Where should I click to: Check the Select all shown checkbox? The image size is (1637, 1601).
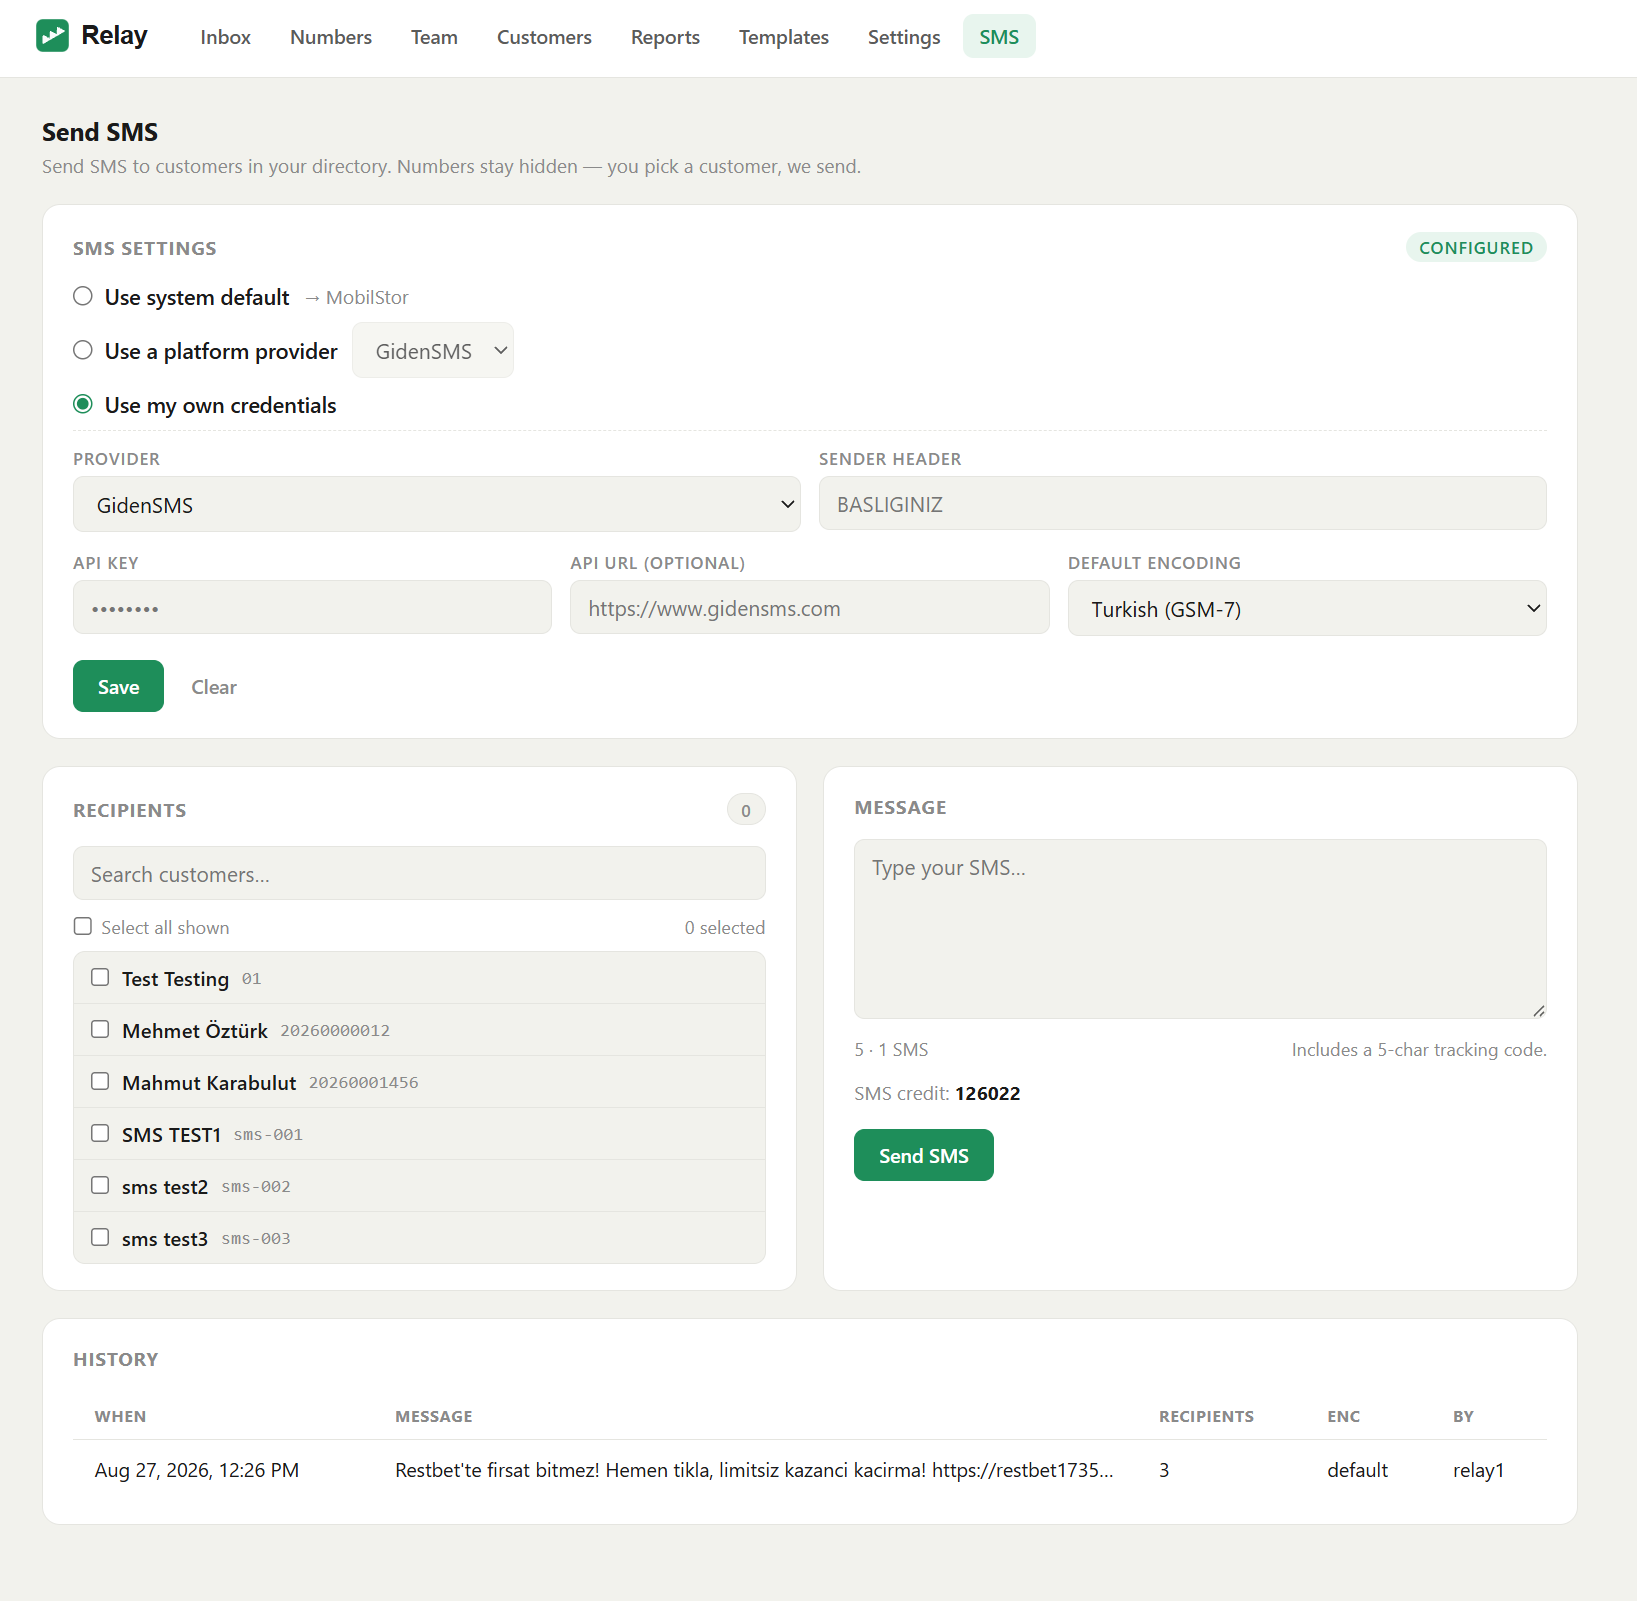click(83, 926)
